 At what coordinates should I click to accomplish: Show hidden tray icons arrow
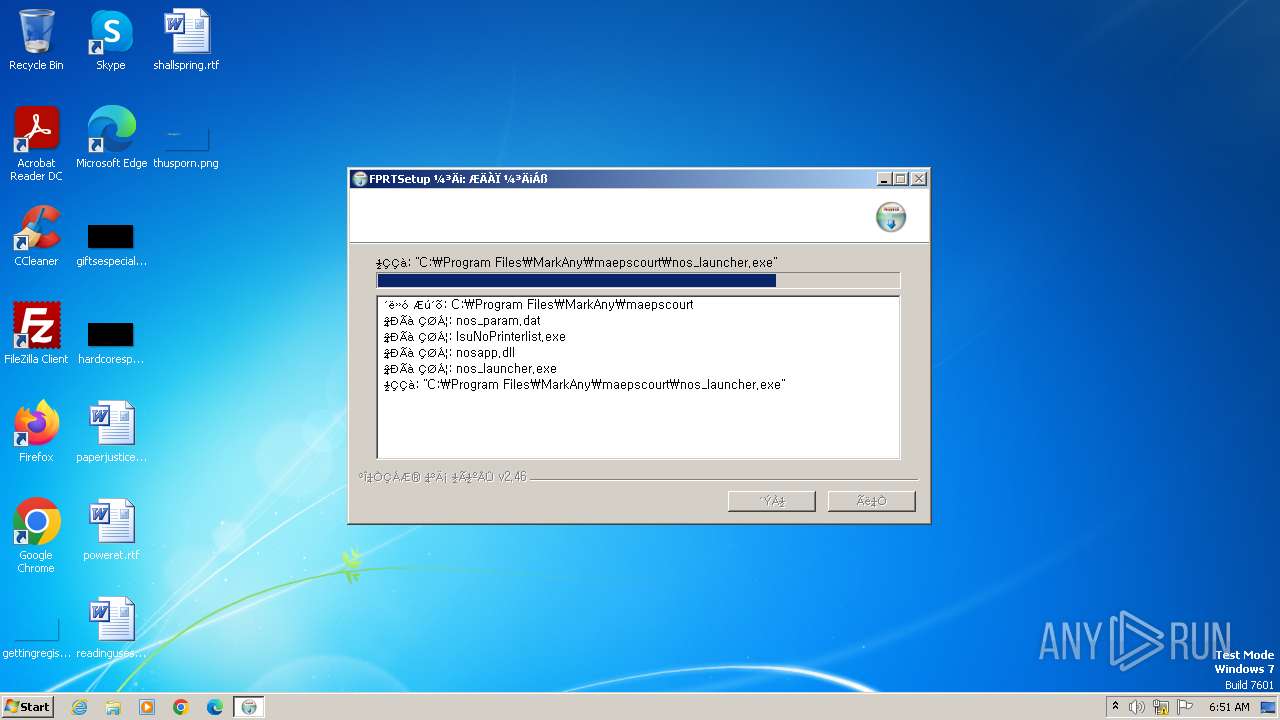[x=1115, y=707]
